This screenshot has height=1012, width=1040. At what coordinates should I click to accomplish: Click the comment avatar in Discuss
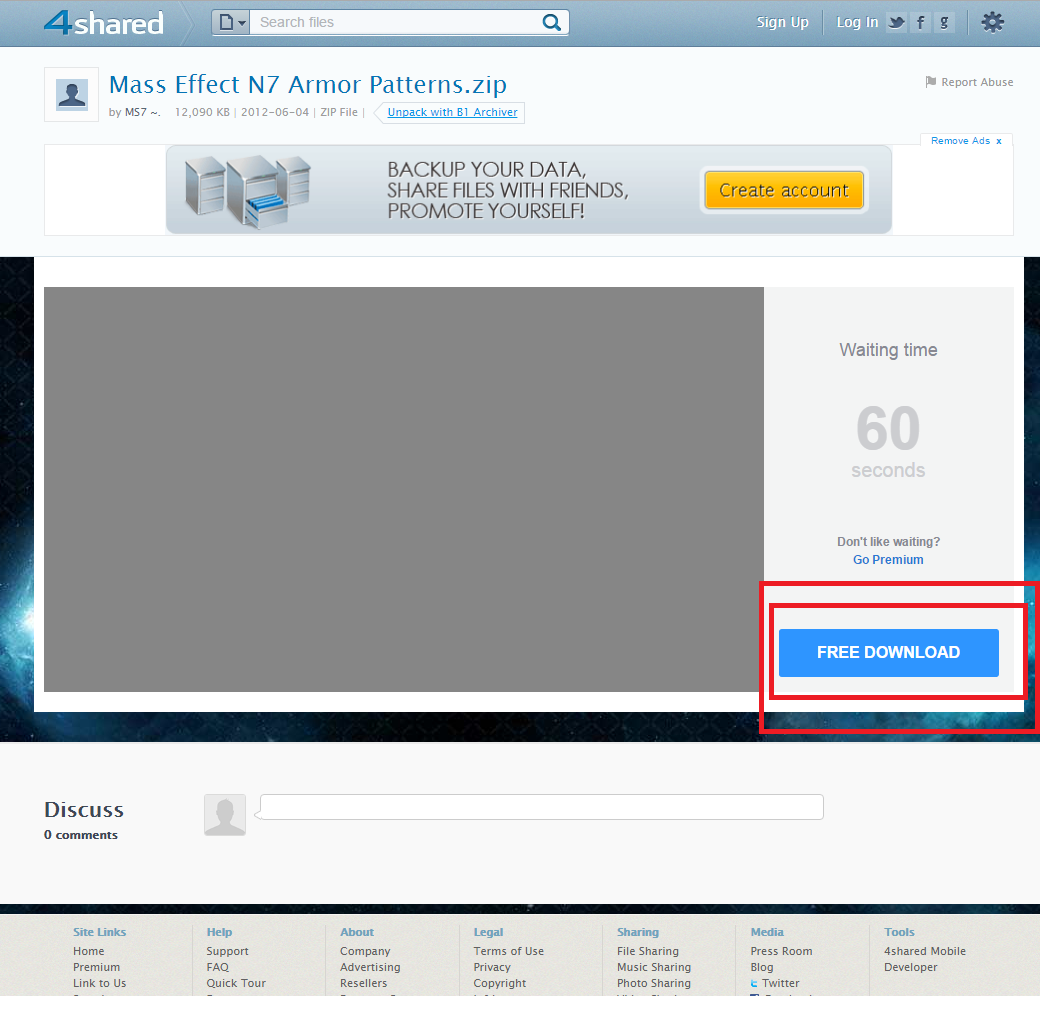pos(225,815)
